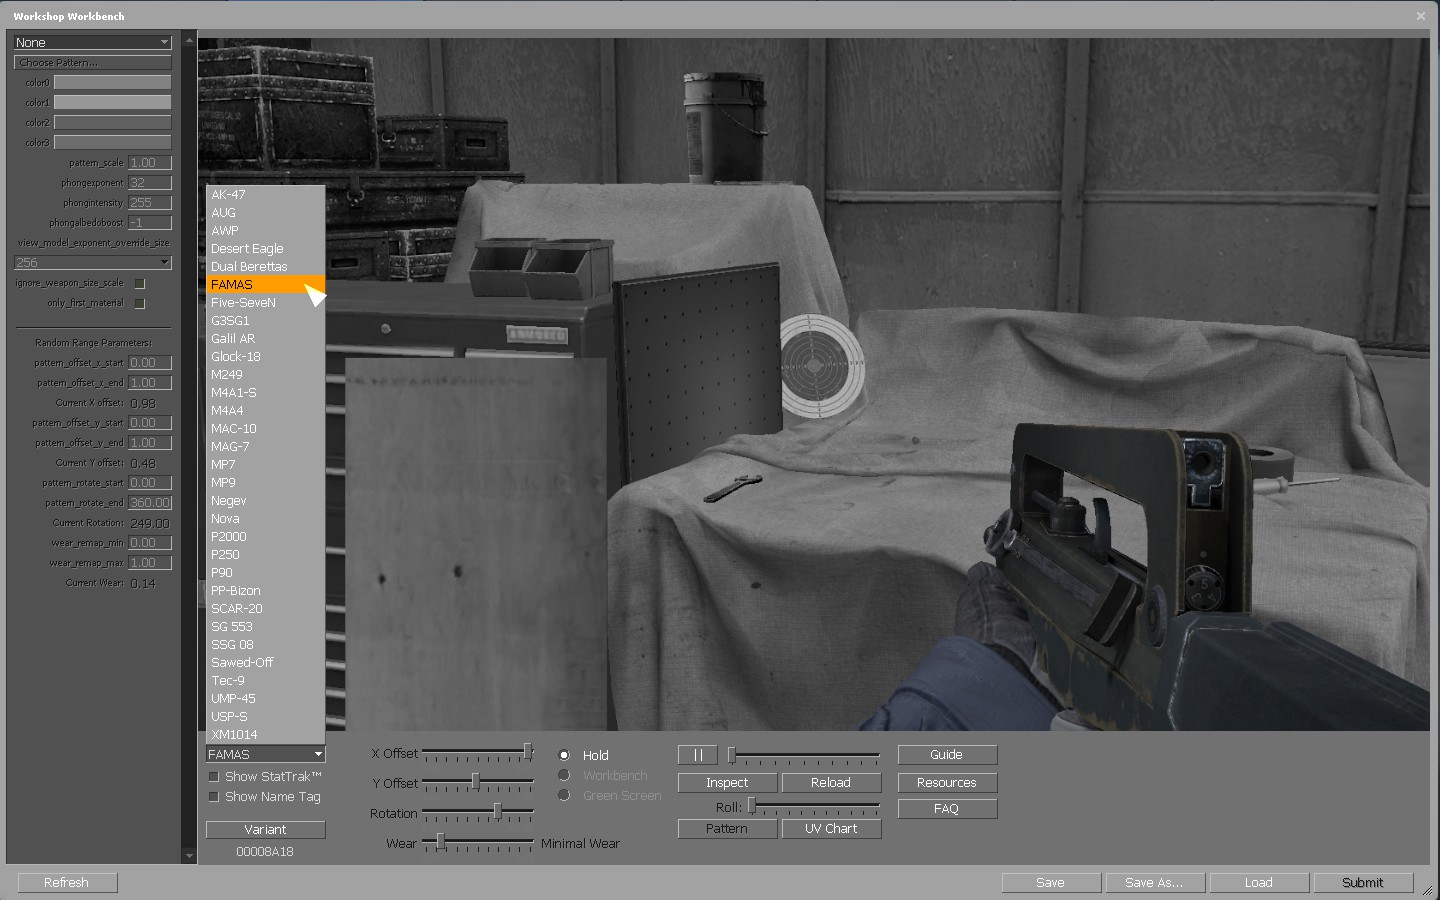Toggle the only_first_material checkbox
The width and height of the screenshot is (1440, 900).
pyautogui.click(x=140, y=303)
